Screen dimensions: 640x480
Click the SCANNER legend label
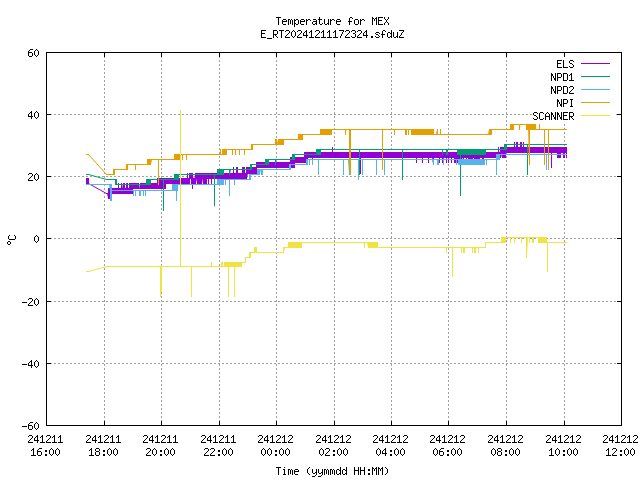553,116
